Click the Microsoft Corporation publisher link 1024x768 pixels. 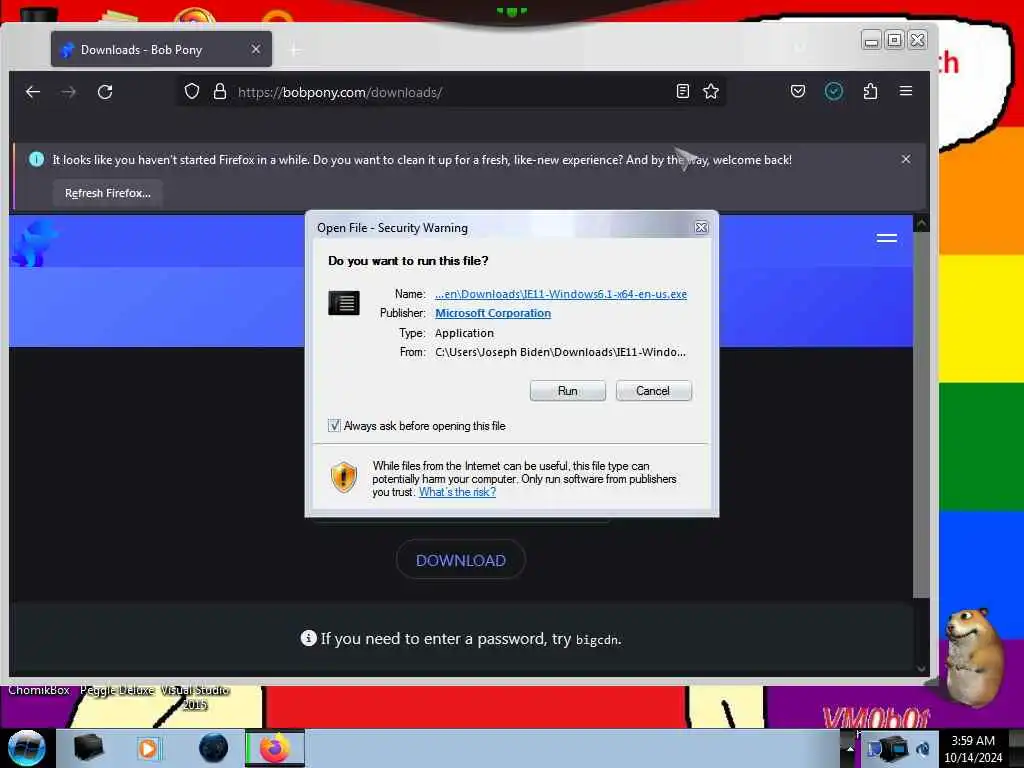(493, 313)
